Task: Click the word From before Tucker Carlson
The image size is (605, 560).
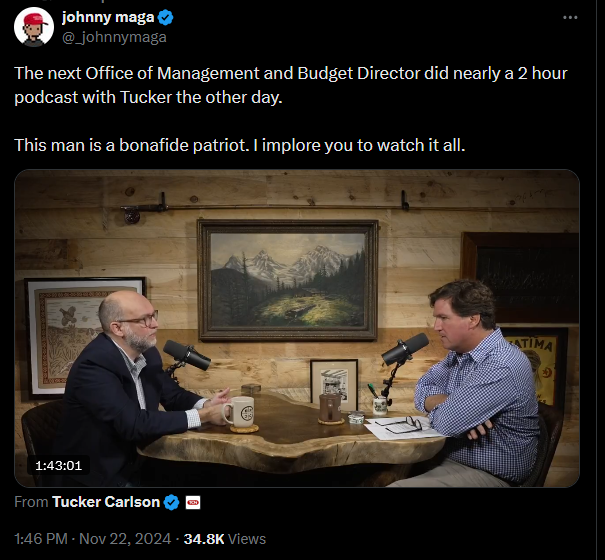Action: [x=31, y=502]
